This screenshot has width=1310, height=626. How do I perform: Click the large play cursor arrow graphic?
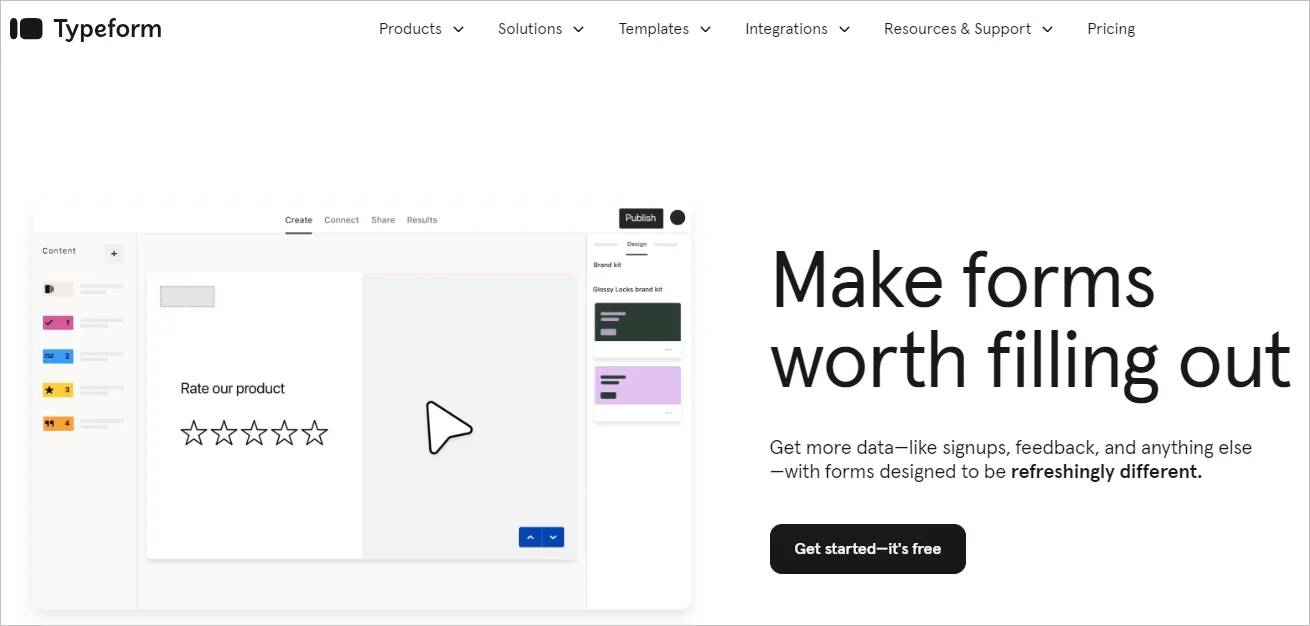pyautogui.click(x=447, y=427)
